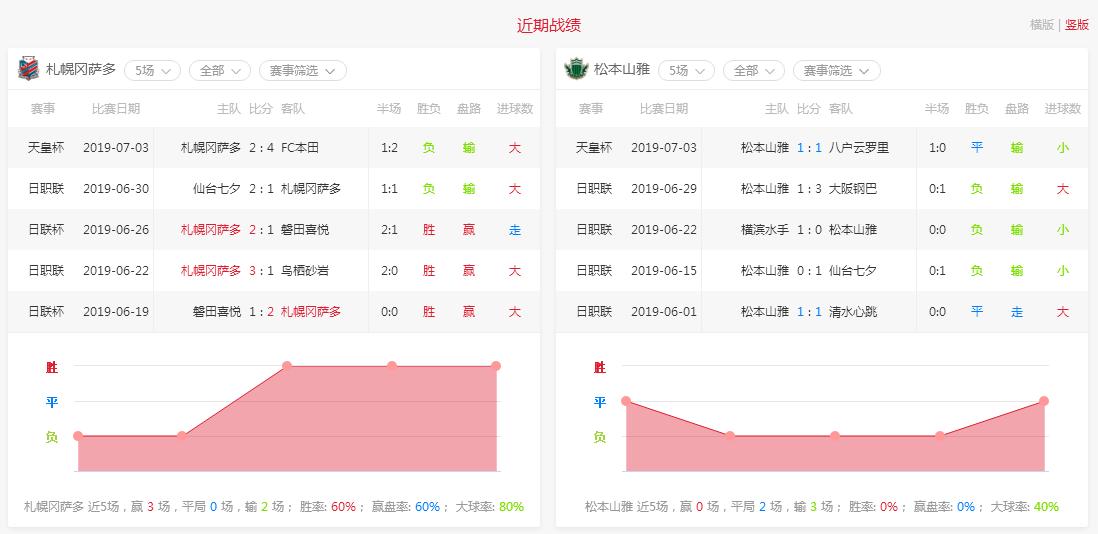This screenshot has height=534, width=1098.
Task: Click FC本田 in the 2019-07-03 match
Action: pyautogui.click(x=300, y=148)
